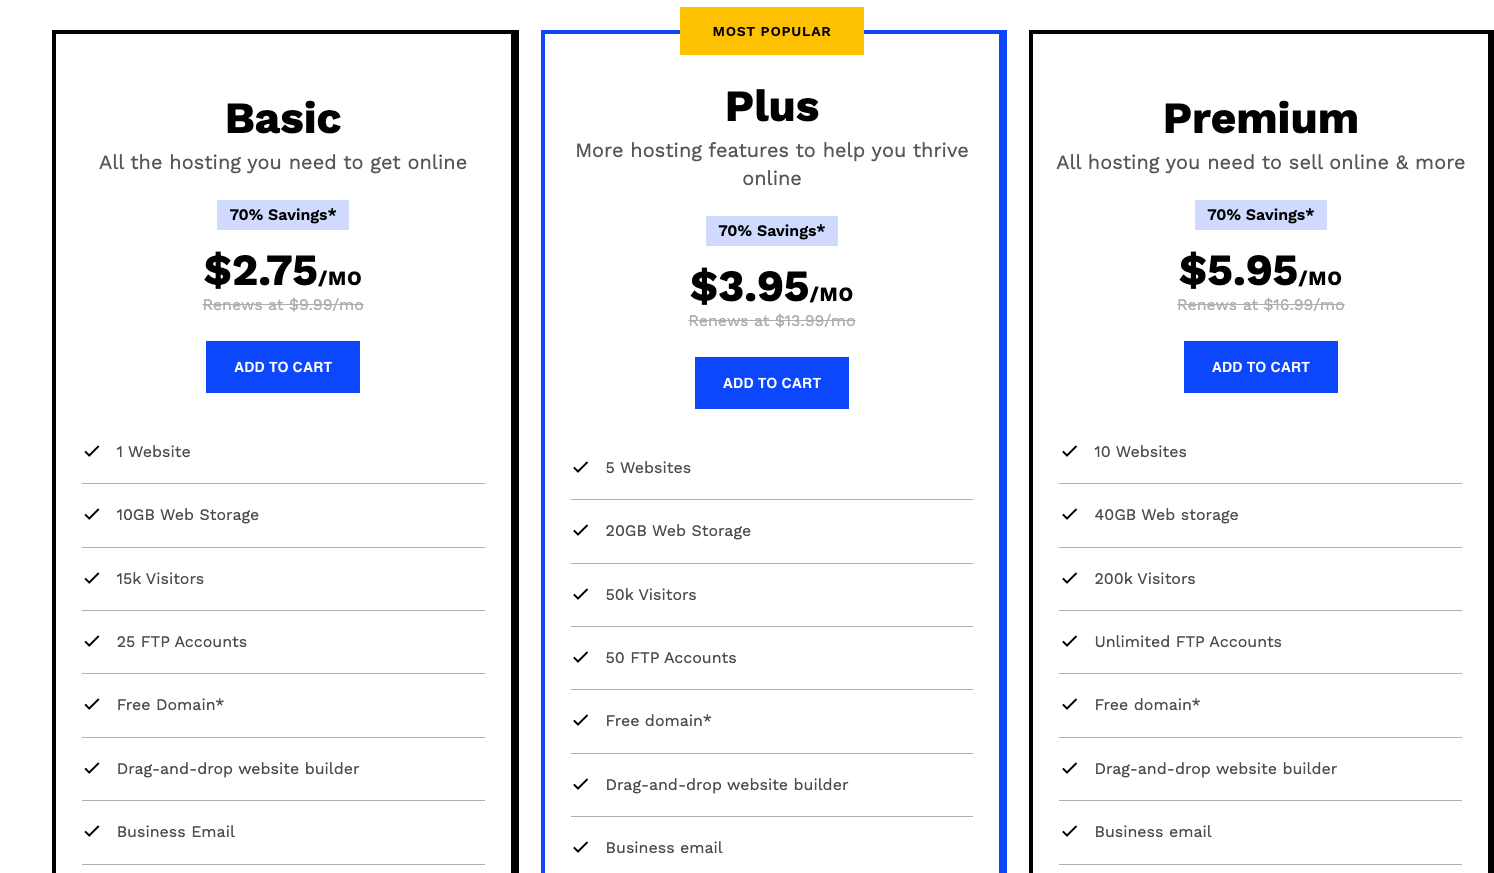Add the Plus plan to cart
The height and width of the screenshot is (873, 1494).
point(771,383)
